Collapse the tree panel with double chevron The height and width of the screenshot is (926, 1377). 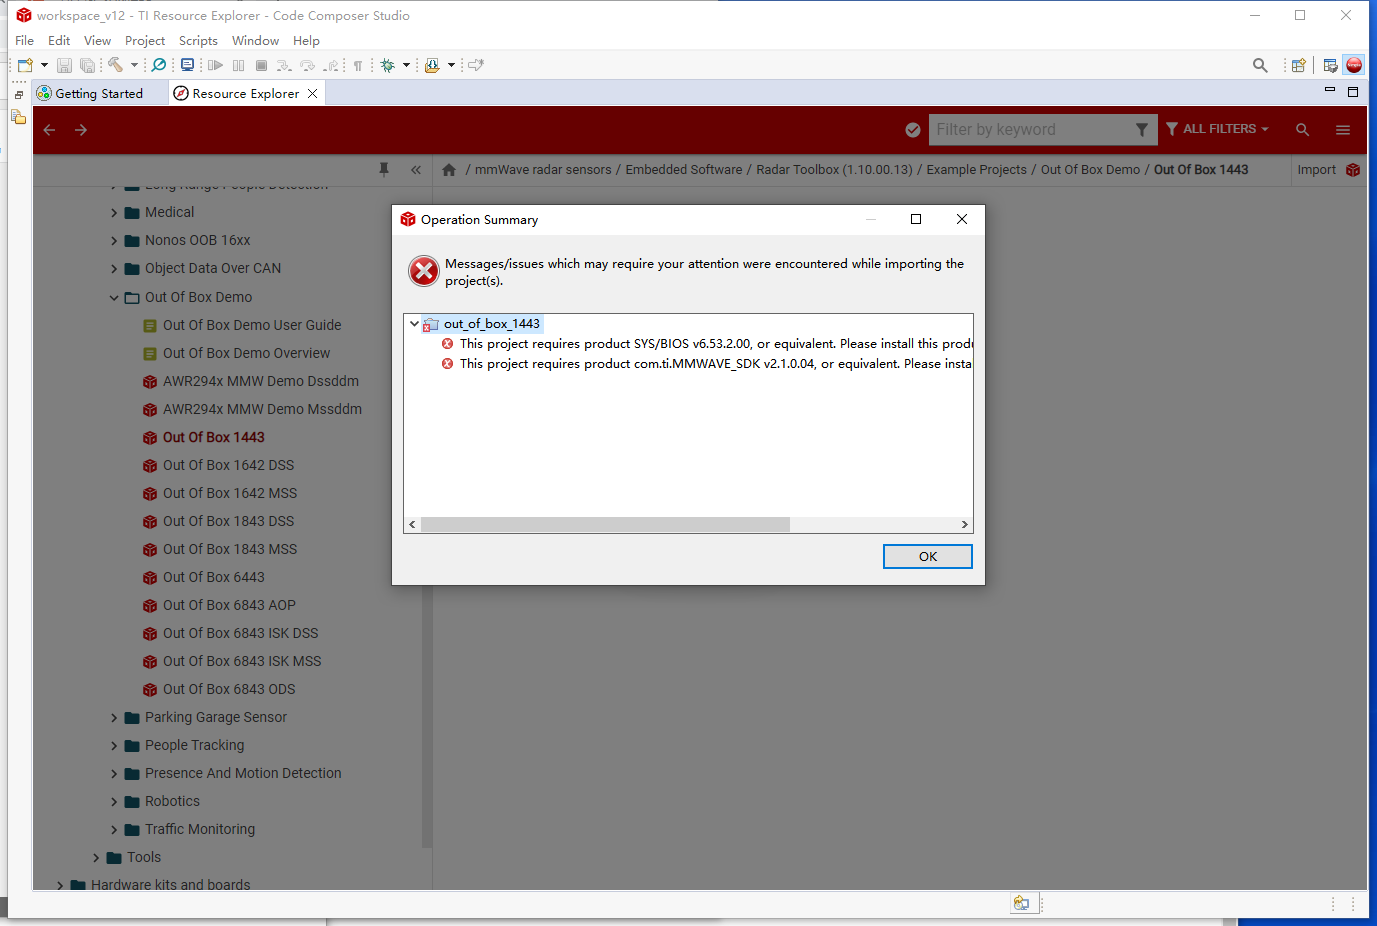[x=416, y=170]
